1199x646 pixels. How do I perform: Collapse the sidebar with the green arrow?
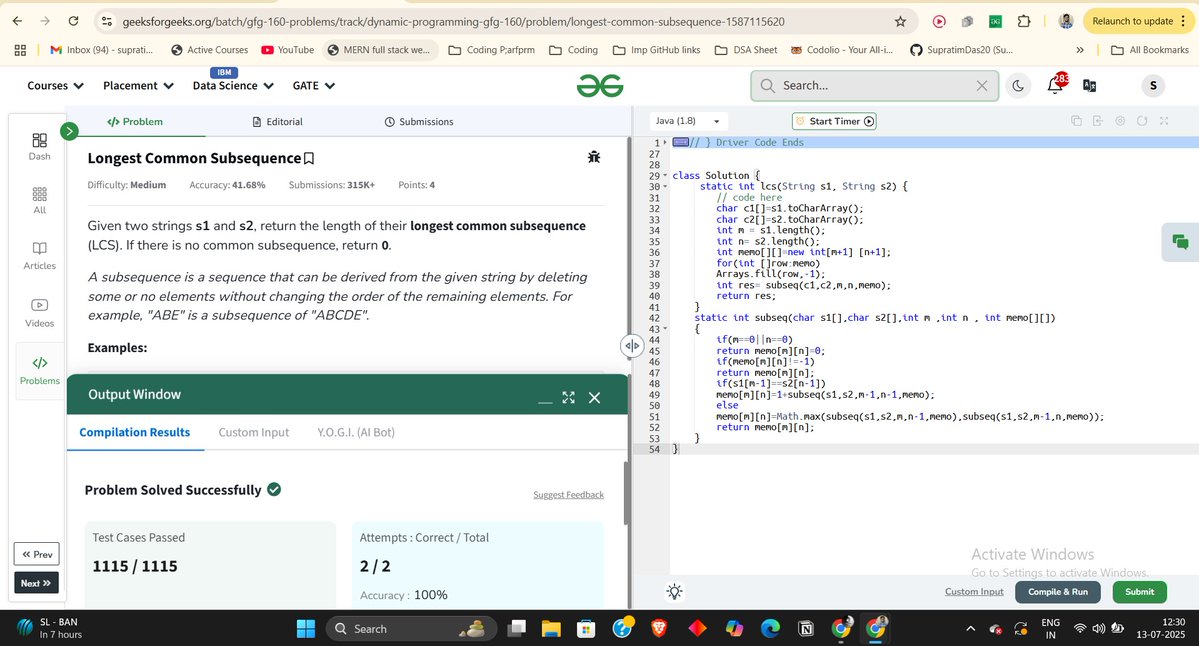coord(69,131)
